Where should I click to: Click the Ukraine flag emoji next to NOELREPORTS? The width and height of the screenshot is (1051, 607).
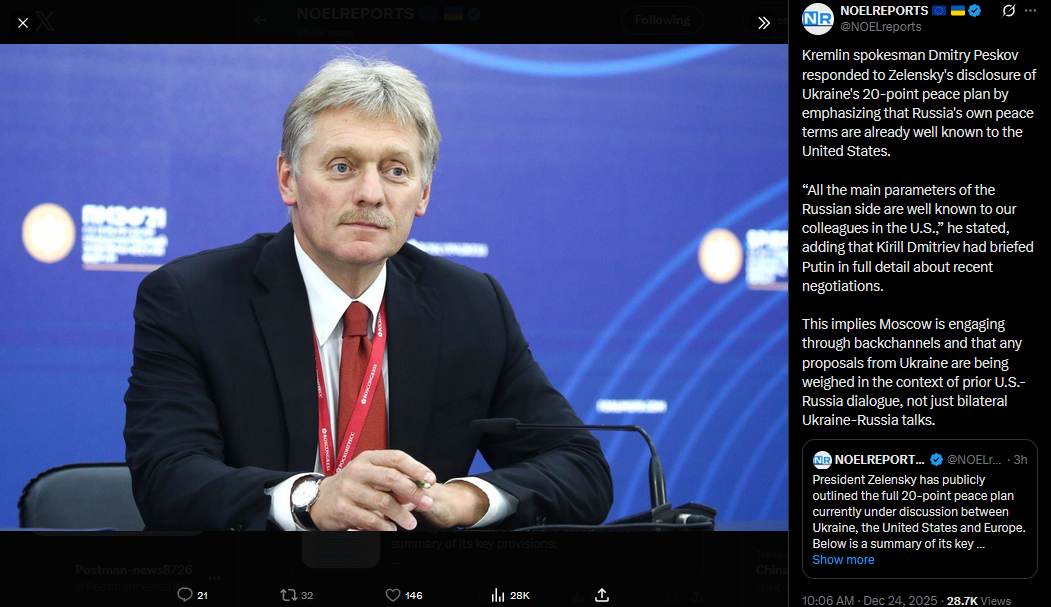pyautogui.click(x=959, y=11)
